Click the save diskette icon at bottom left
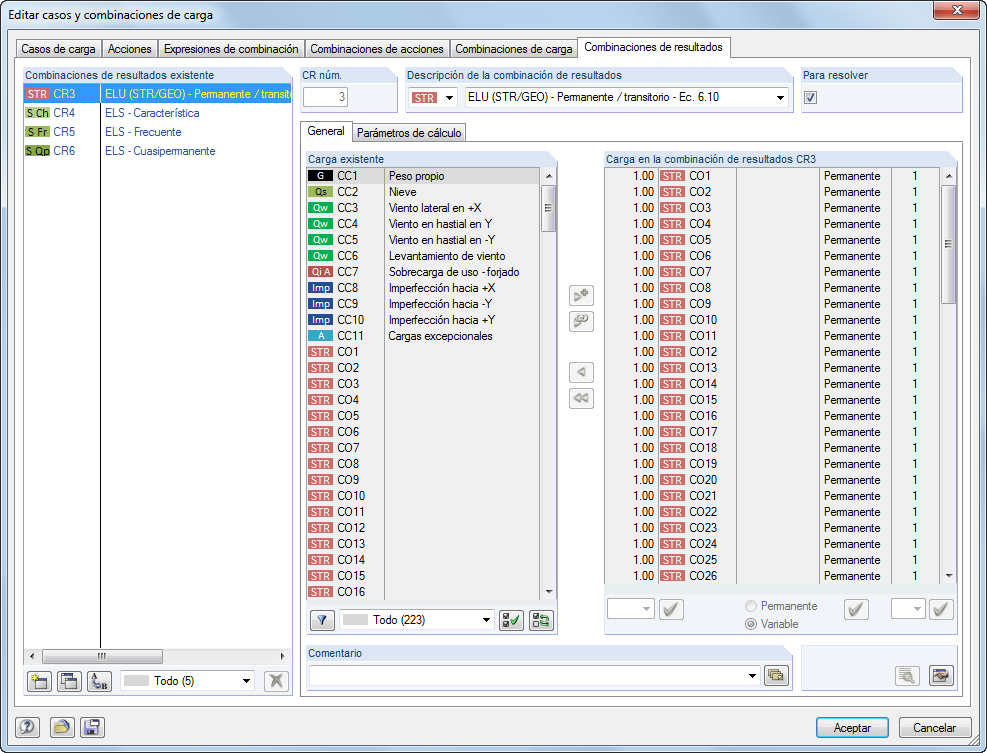 92,727
